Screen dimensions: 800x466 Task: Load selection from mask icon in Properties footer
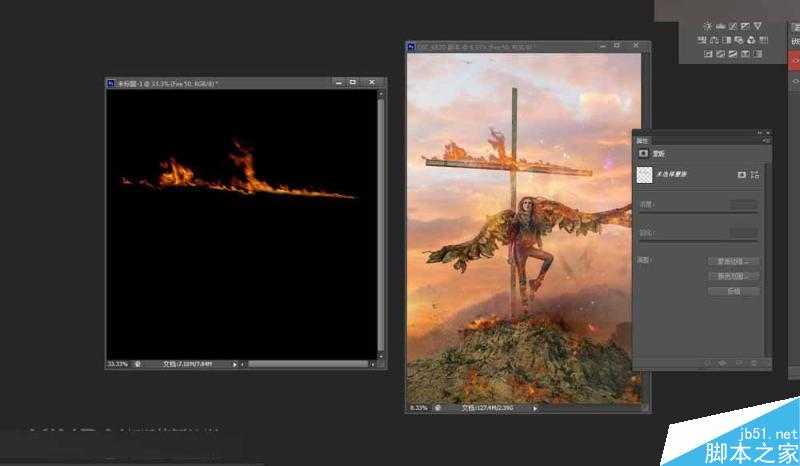[x=708, y=363]
